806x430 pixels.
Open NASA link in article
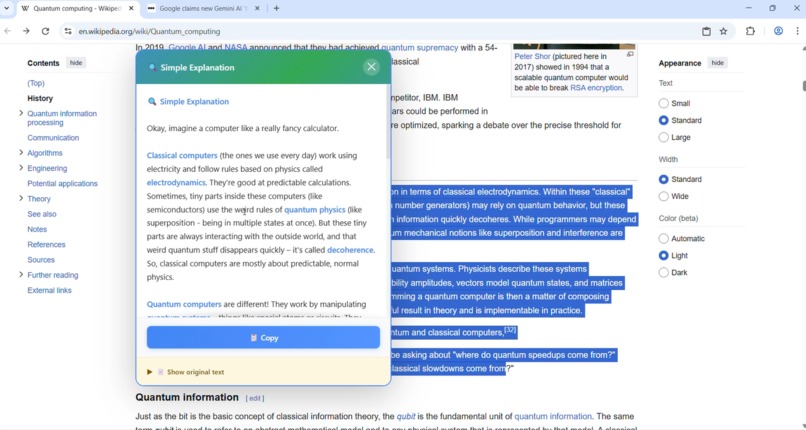click(235, 48)
